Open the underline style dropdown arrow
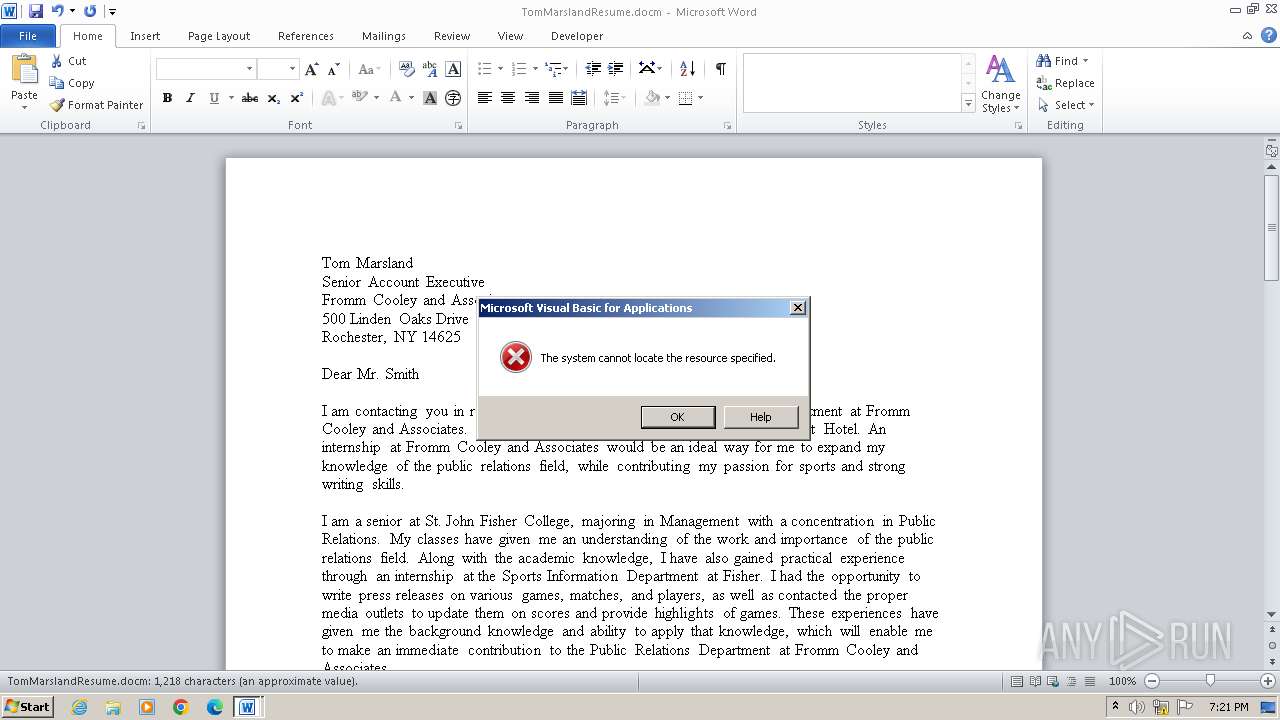The height and width of the screenshot is (720, 1280). pyautogui.click(x=231, y=98)
